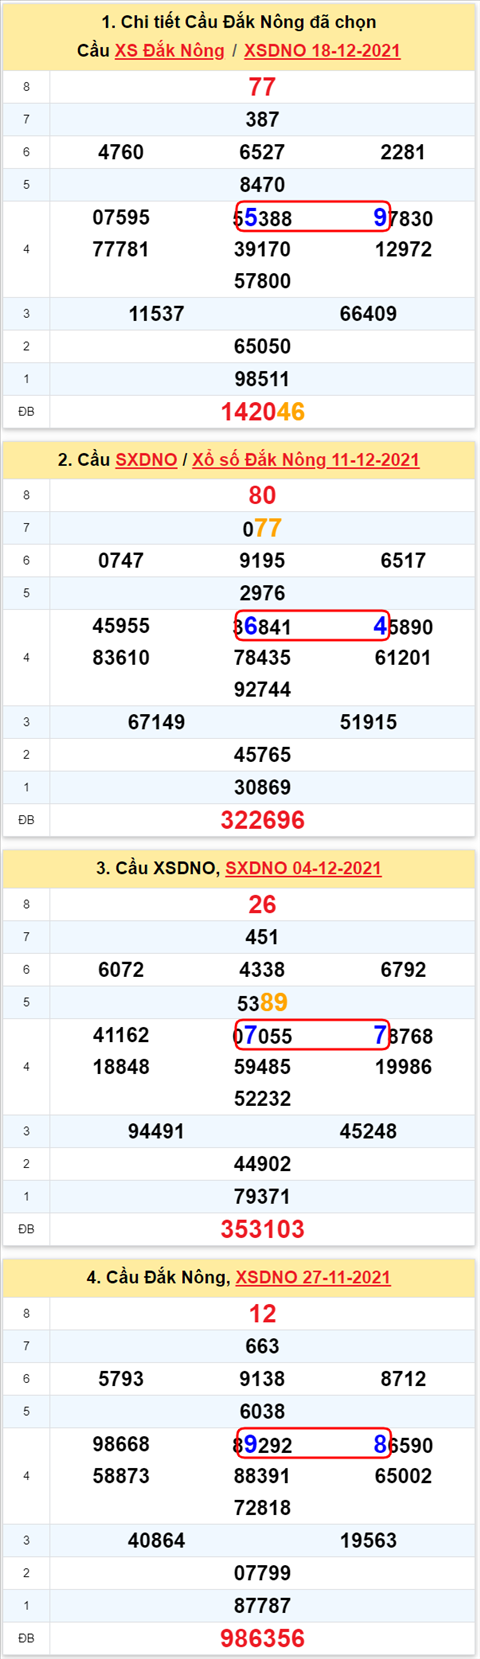The height and width of the screenshot is (1659, 480).
Task: Click the special prize number 142046
Action: [262, 411]
